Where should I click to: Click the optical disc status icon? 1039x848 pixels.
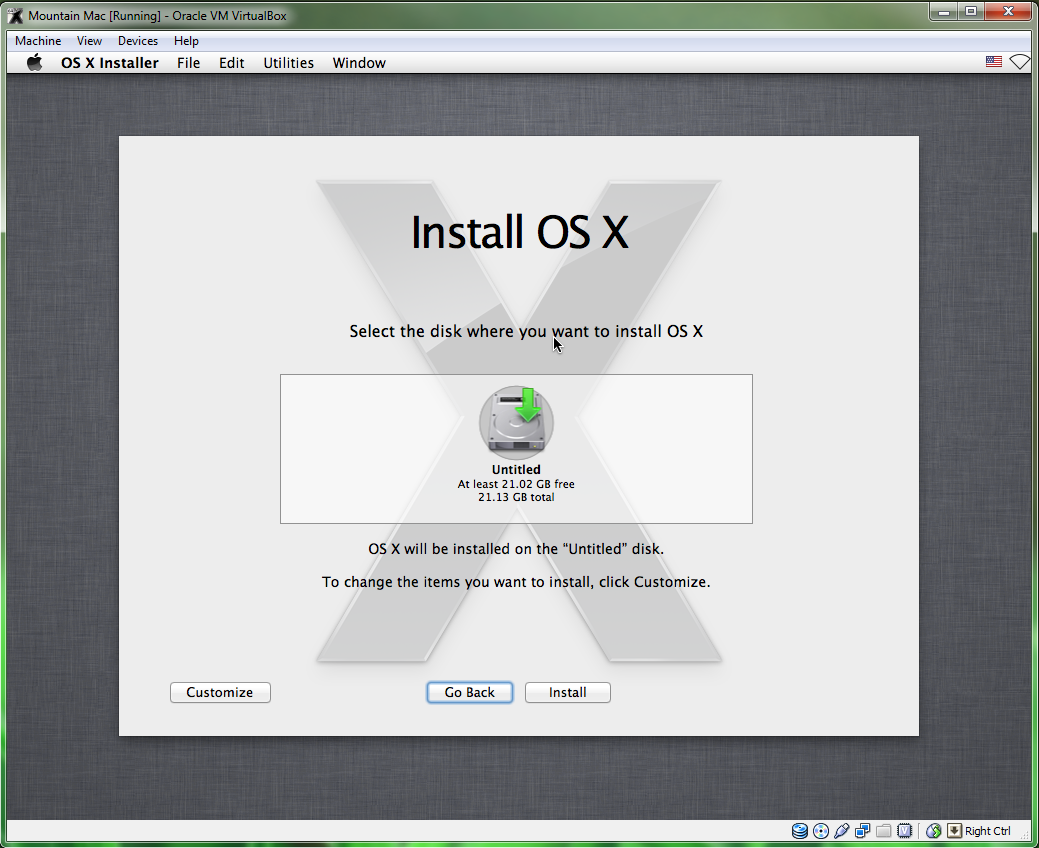(820, 831)
